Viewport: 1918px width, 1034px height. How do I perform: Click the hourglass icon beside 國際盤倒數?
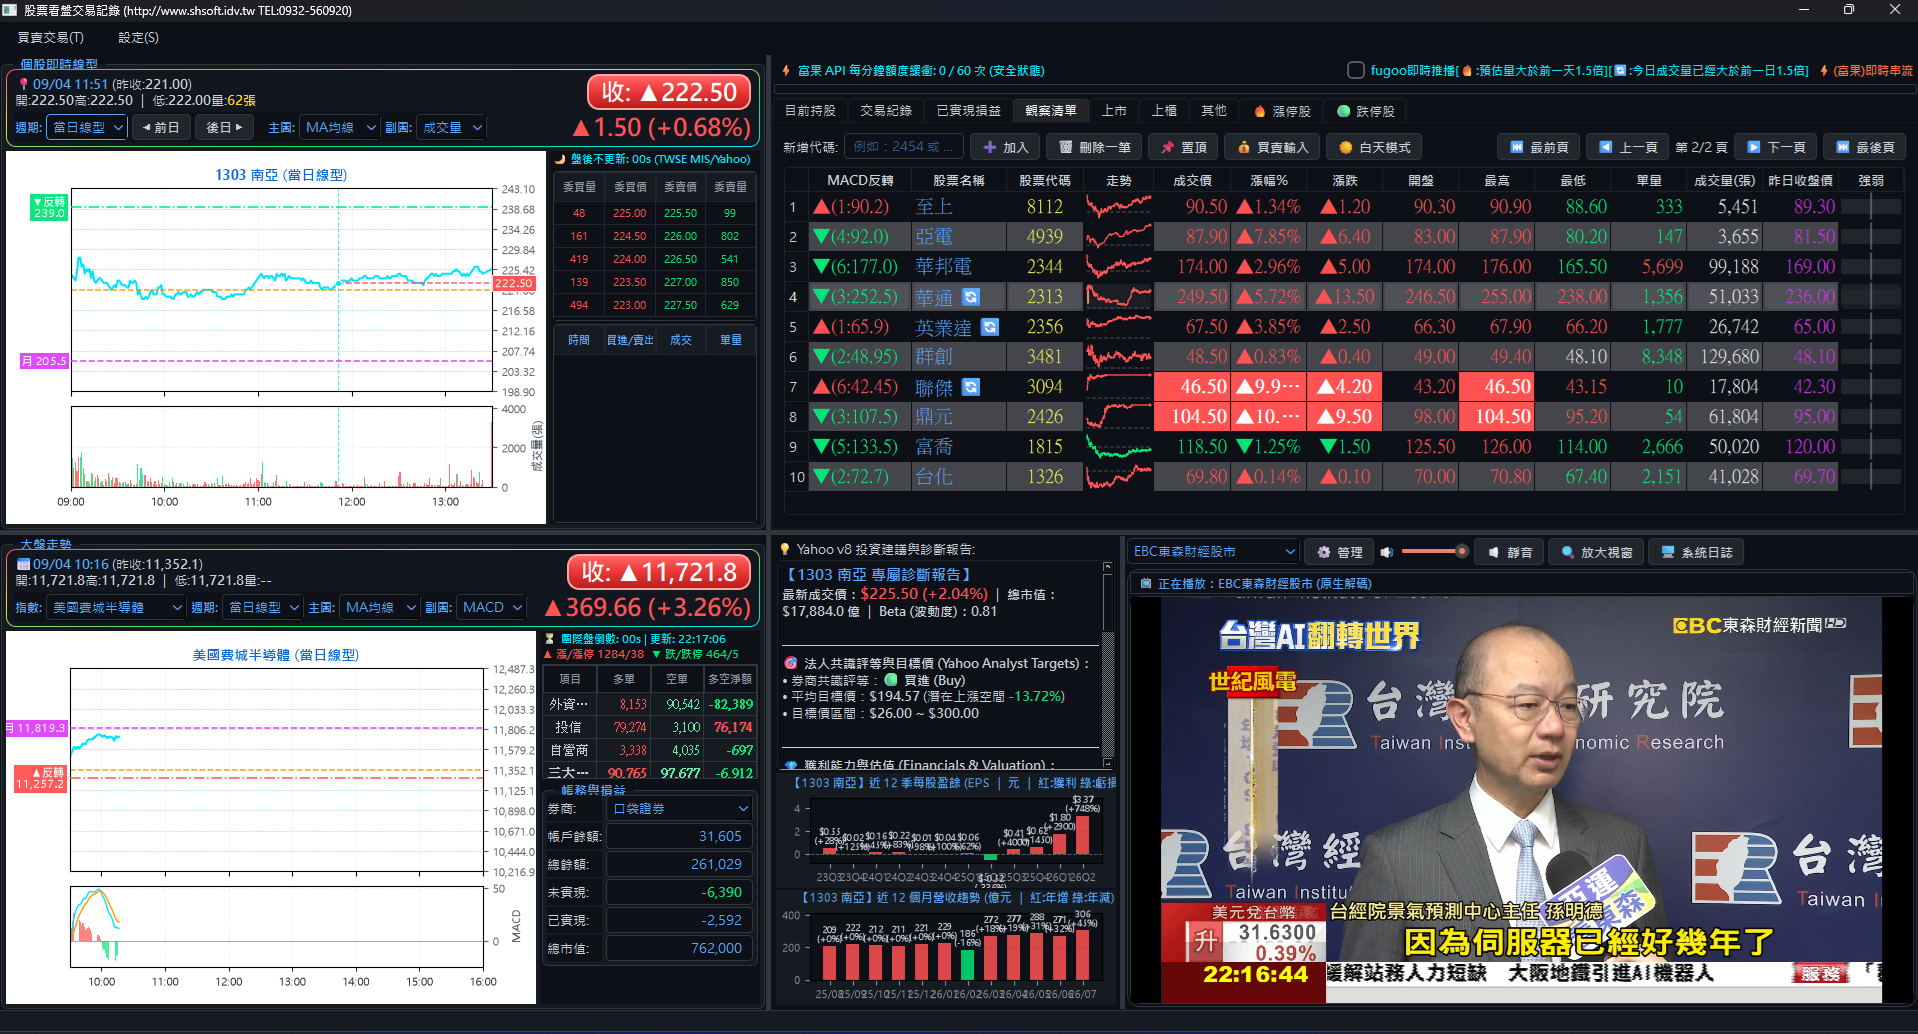549,639
